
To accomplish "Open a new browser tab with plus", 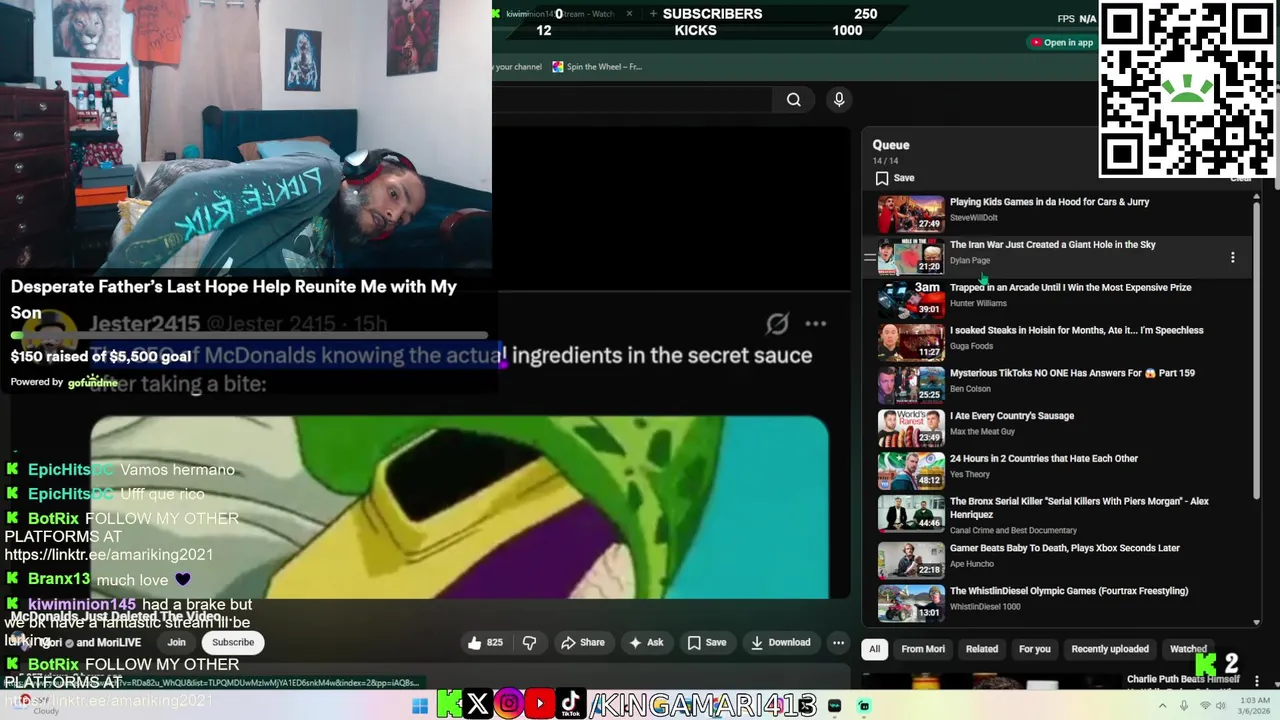I will [x=653, y=14].
